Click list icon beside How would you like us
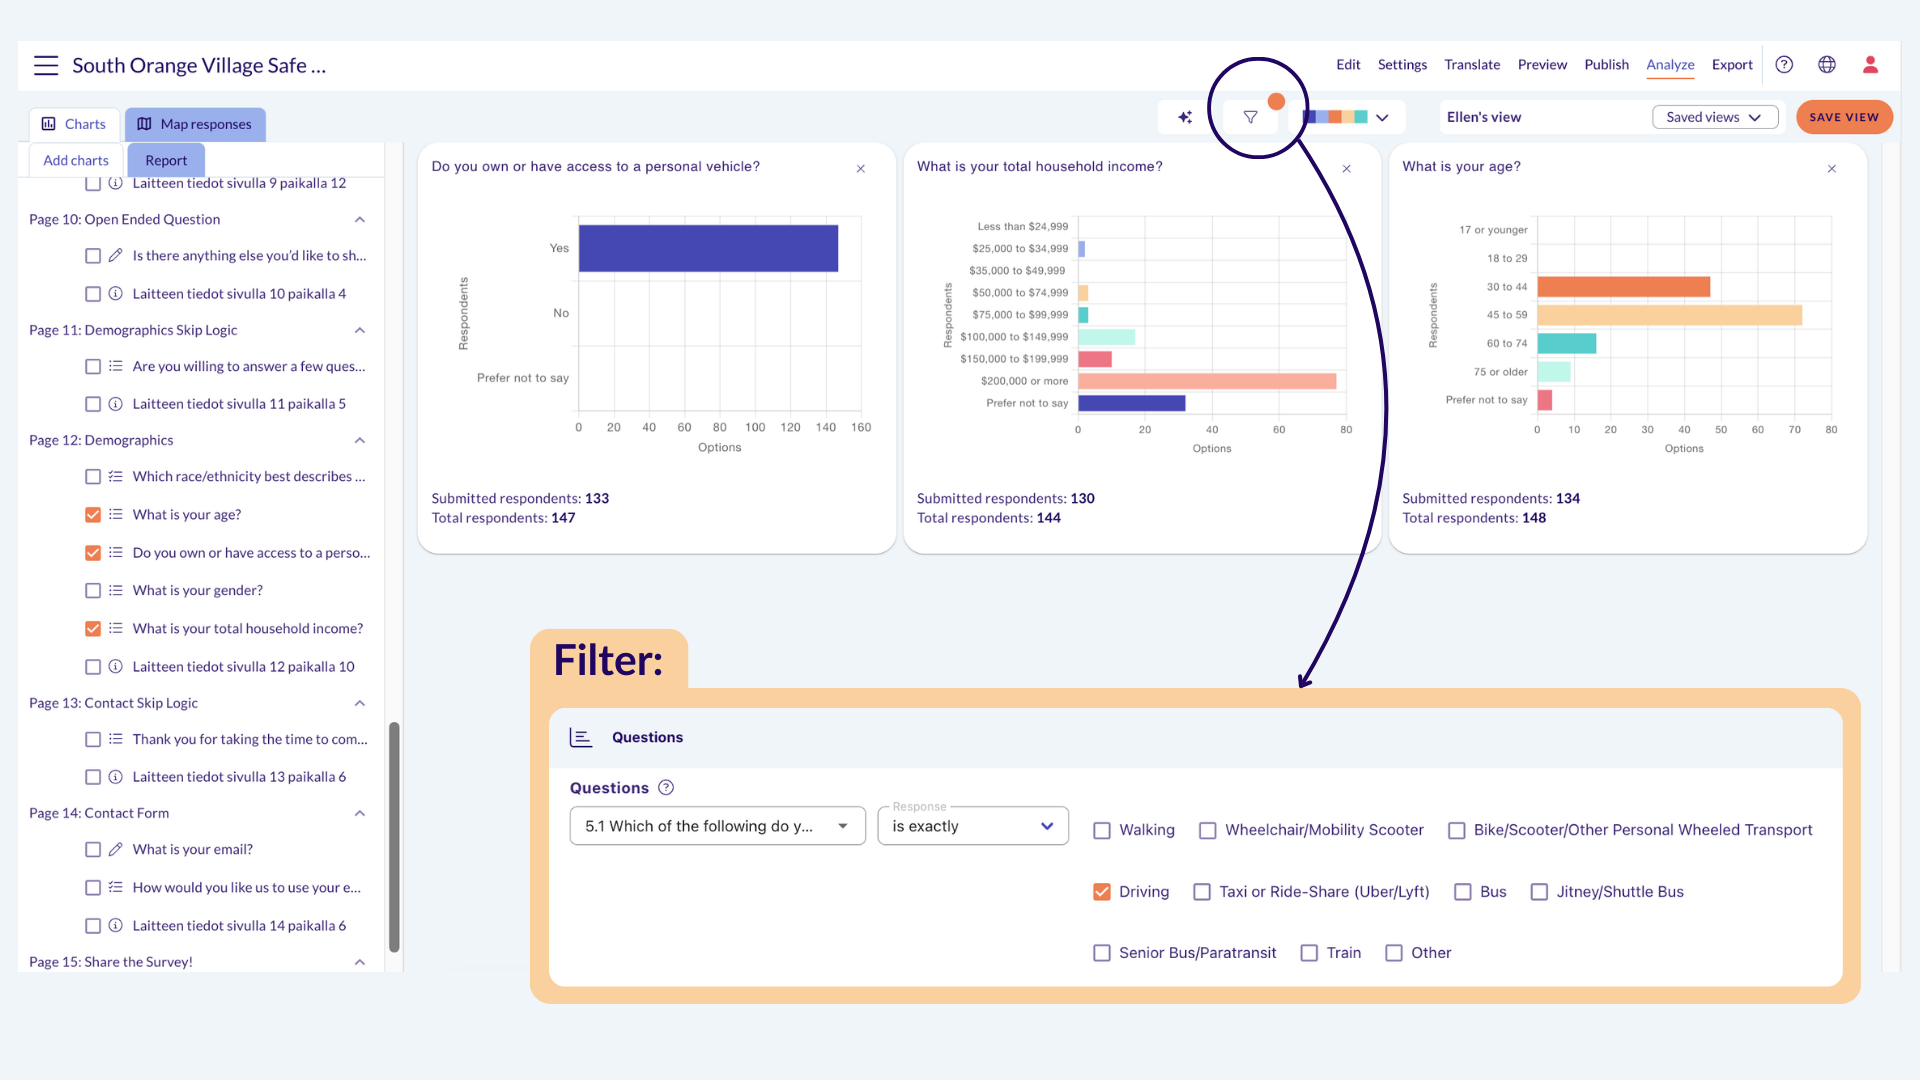 (115, 888)
